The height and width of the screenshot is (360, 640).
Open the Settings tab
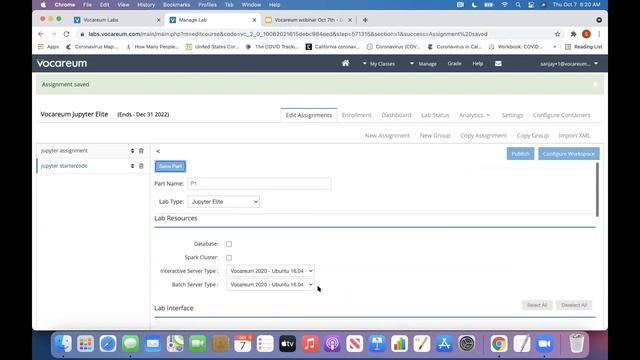[512, 115]
